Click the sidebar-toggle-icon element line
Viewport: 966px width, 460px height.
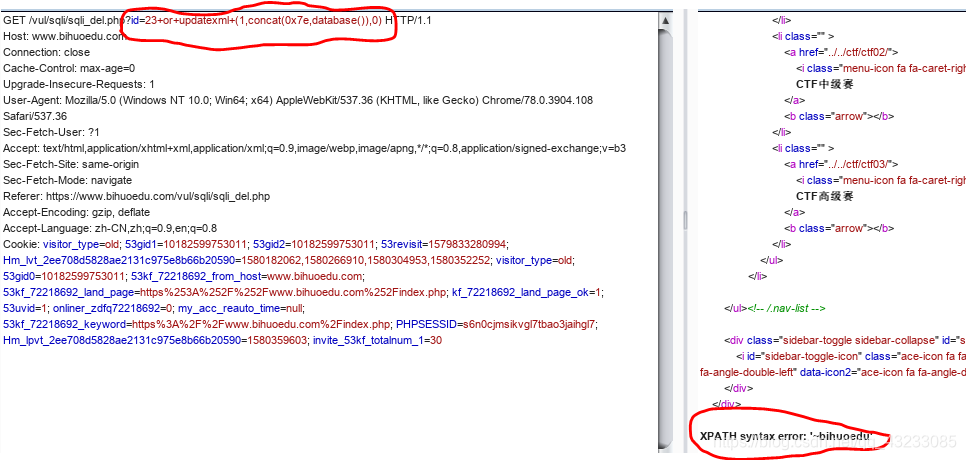pyautogui.click(x=851, y=357)
